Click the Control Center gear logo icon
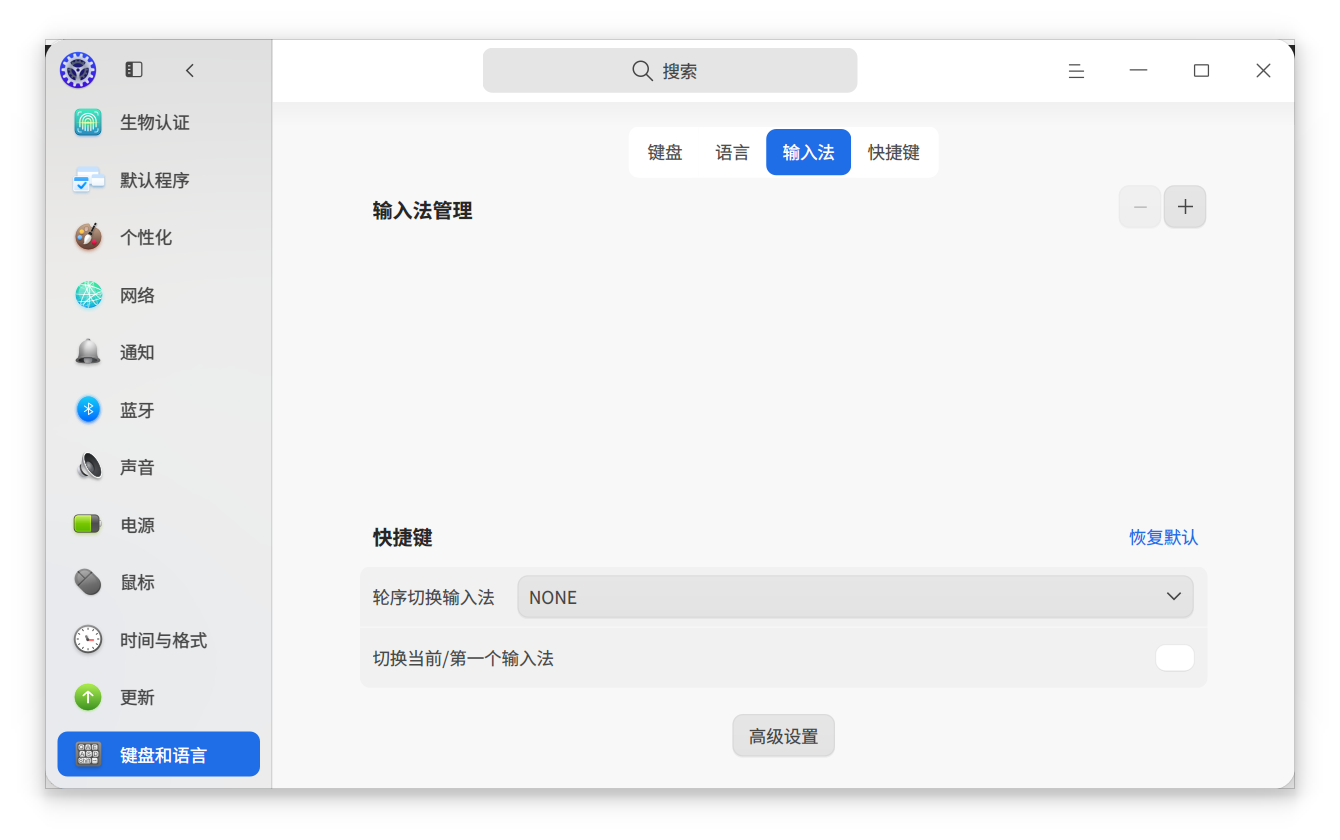Screen dimensions: 1340x840 [78, 70]
